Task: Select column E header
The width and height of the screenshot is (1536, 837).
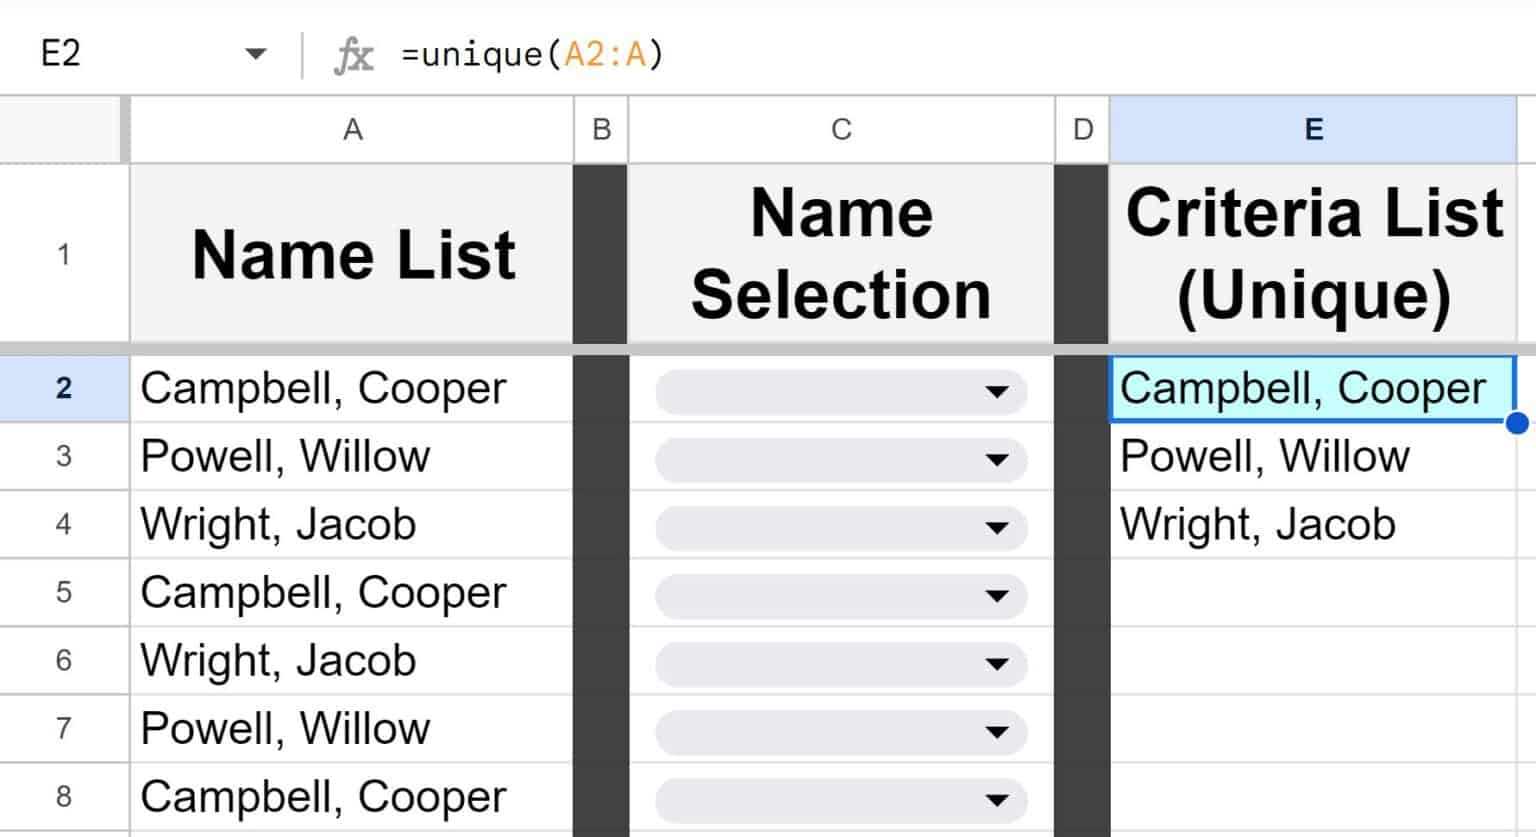Action: click(1313, 130)
